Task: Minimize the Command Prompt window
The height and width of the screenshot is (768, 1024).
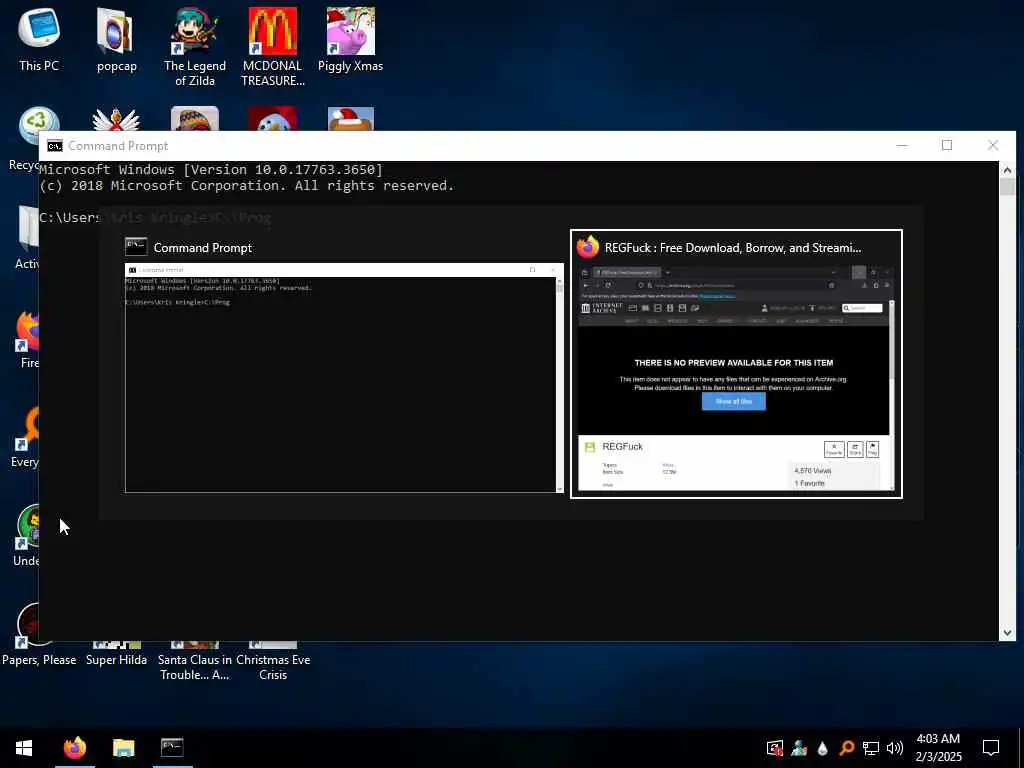Action: click(901, 145)
